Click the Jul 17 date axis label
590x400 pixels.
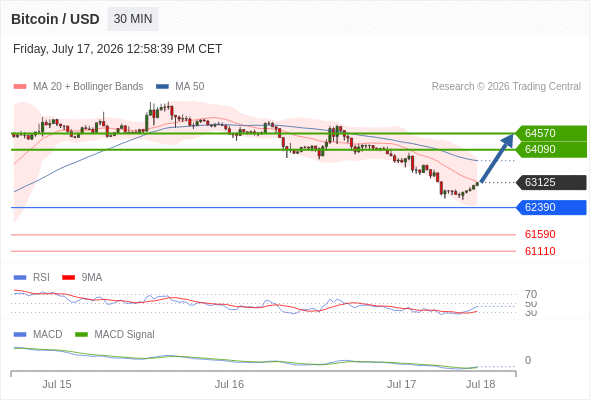click(x=401, y=384)
